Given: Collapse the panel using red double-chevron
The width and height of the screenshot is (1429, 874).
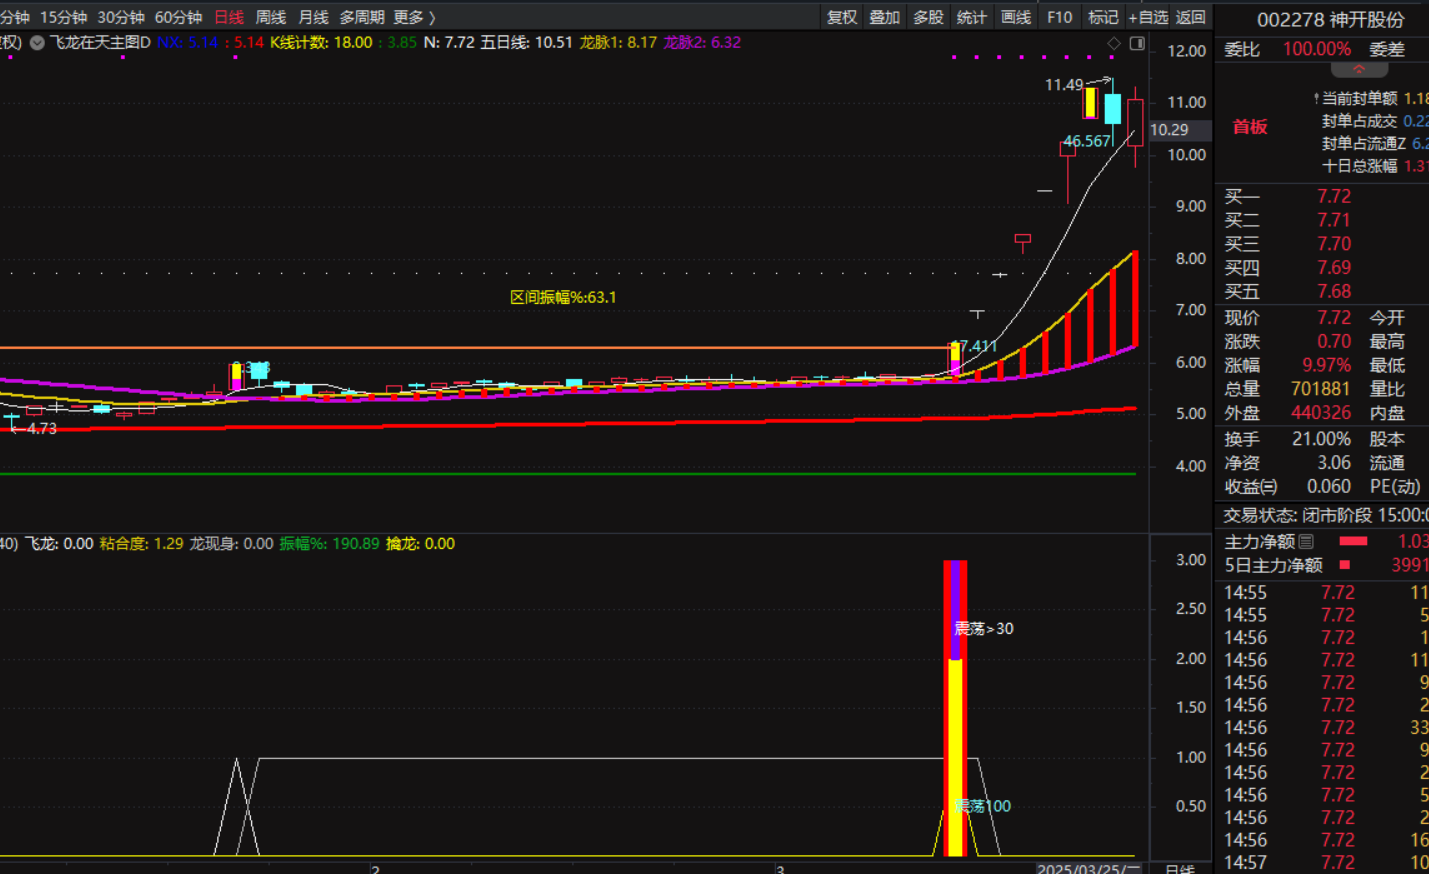Looking at the screenshot, I should click(1359, 70).
